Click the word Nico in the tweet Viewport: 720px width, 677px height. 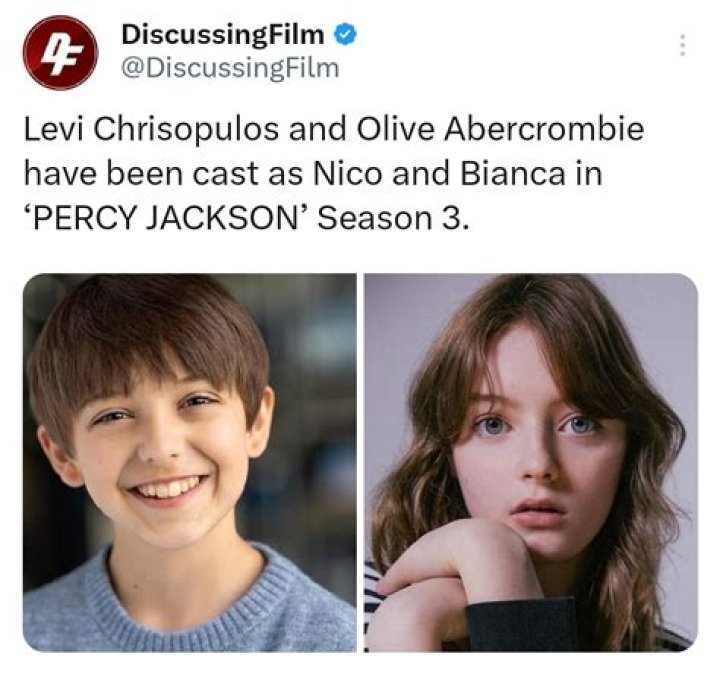point(347,174)
